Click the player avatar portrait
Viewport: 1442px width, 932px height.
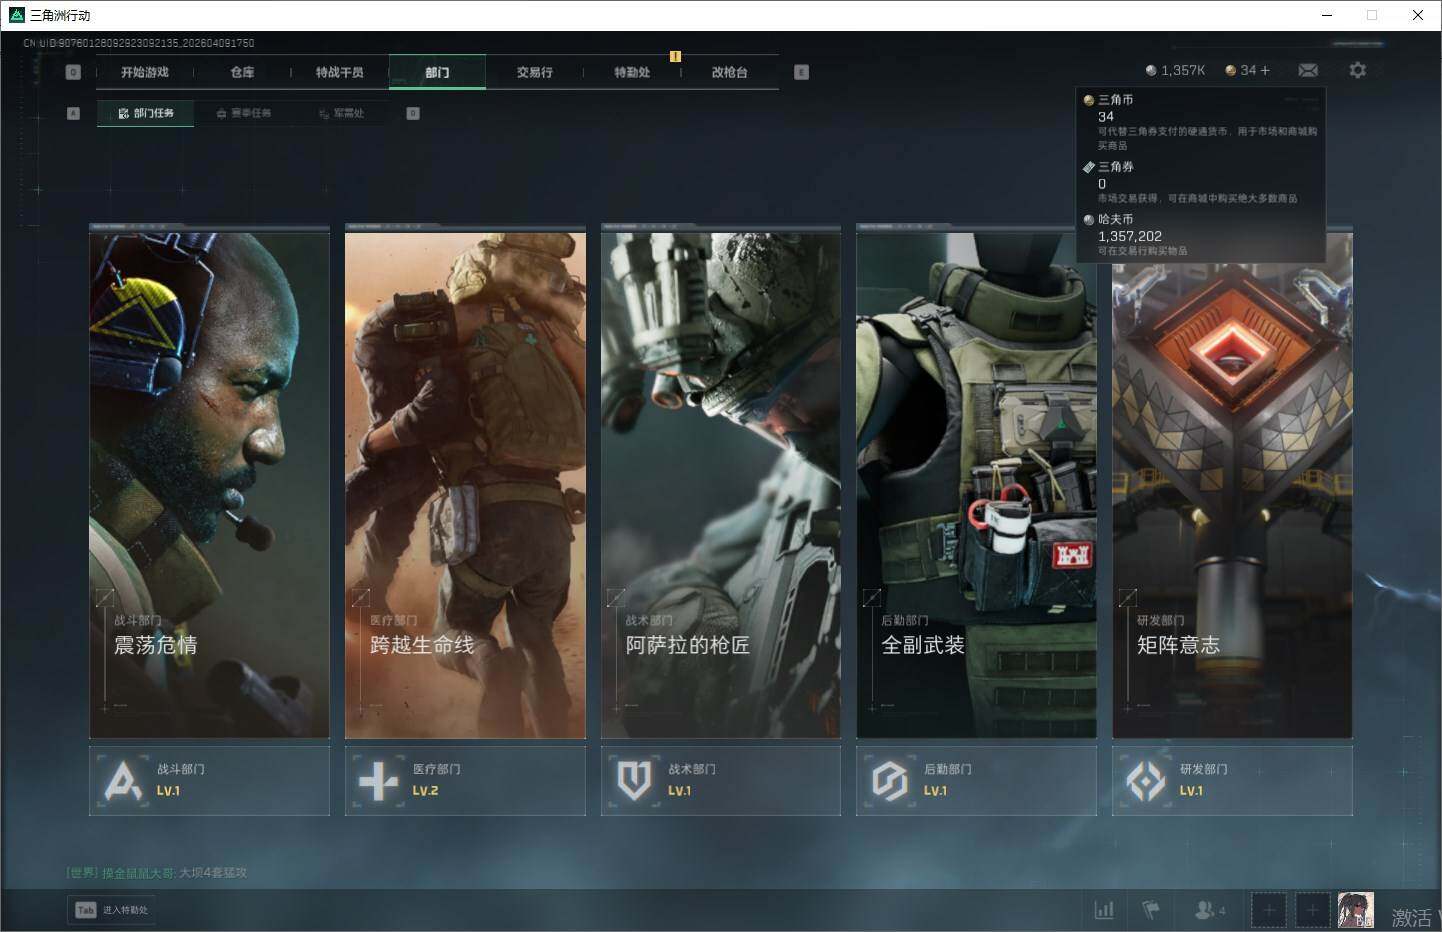[x=1355, y=910]
